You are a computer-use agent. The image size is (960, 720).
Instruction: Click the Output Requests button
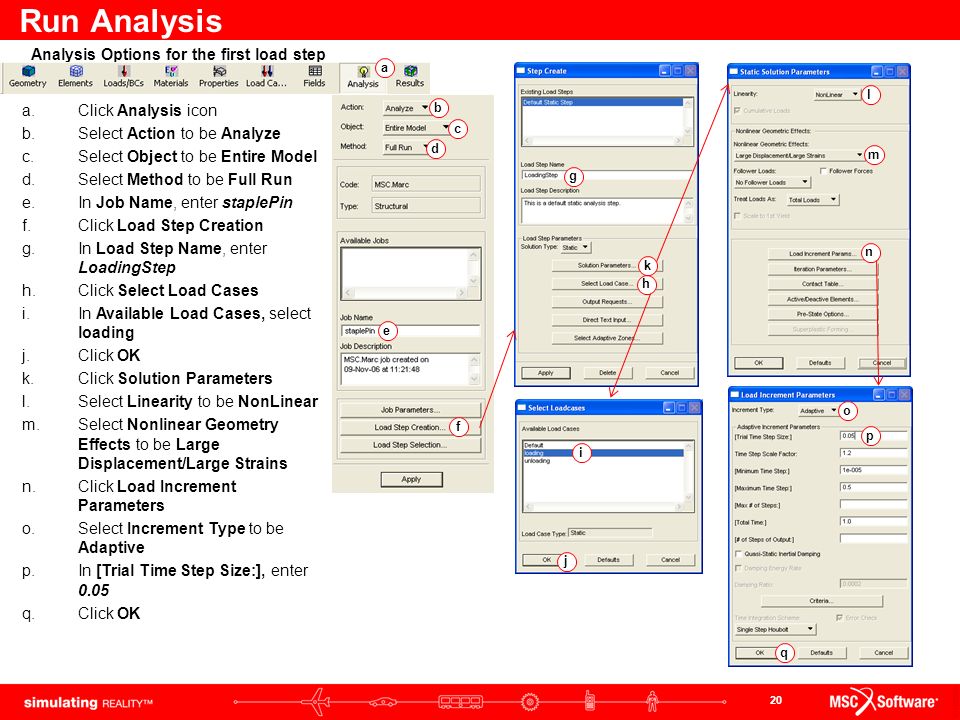click(x=607, y=302)
